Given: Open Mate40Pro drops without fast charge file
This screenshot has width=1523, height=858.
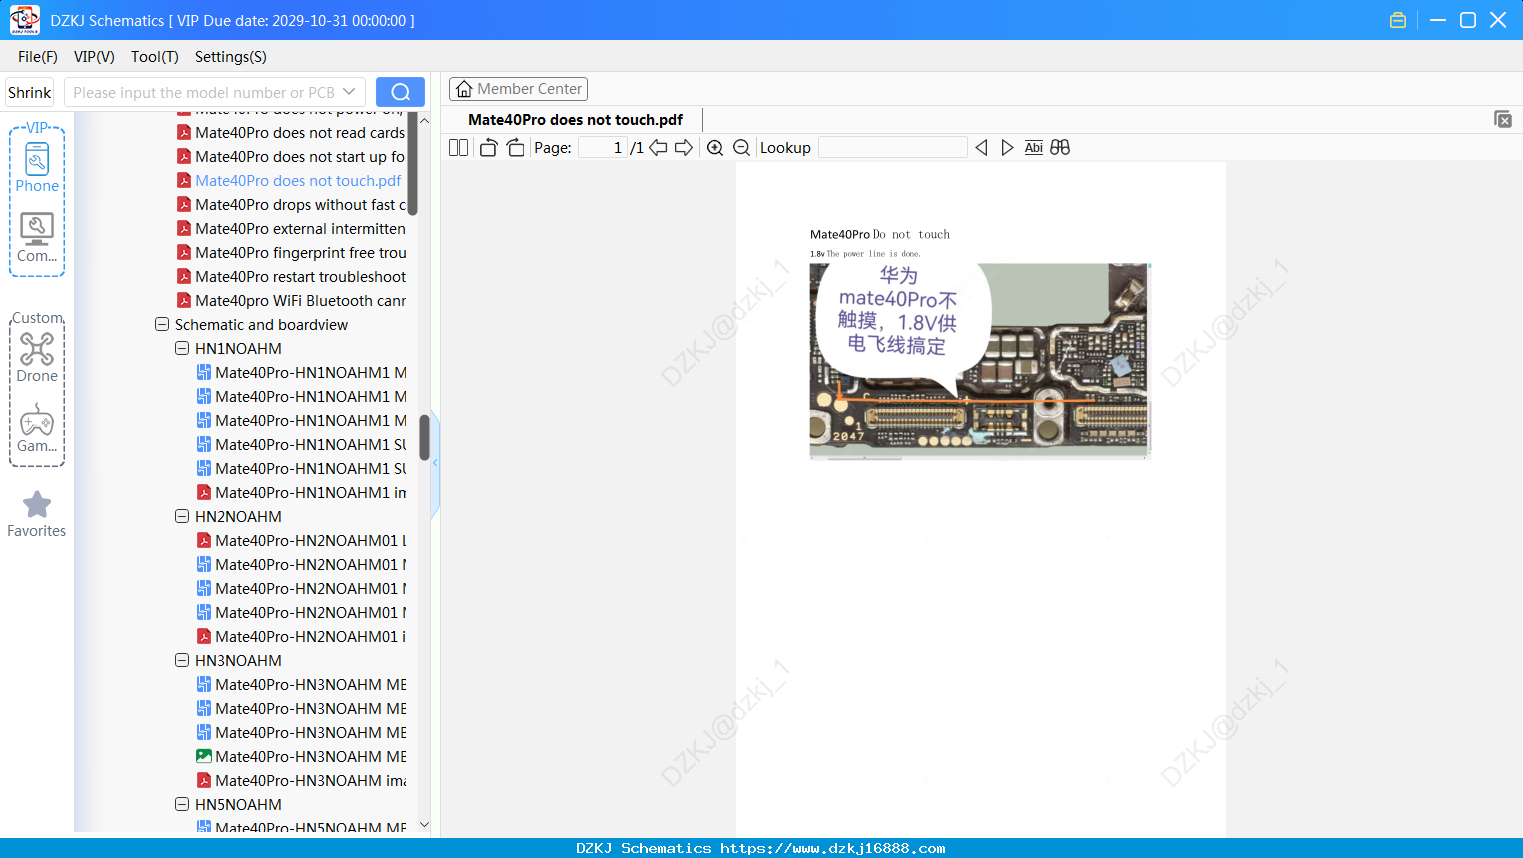Looking at the screenshot, I should [x=291, y=205].
